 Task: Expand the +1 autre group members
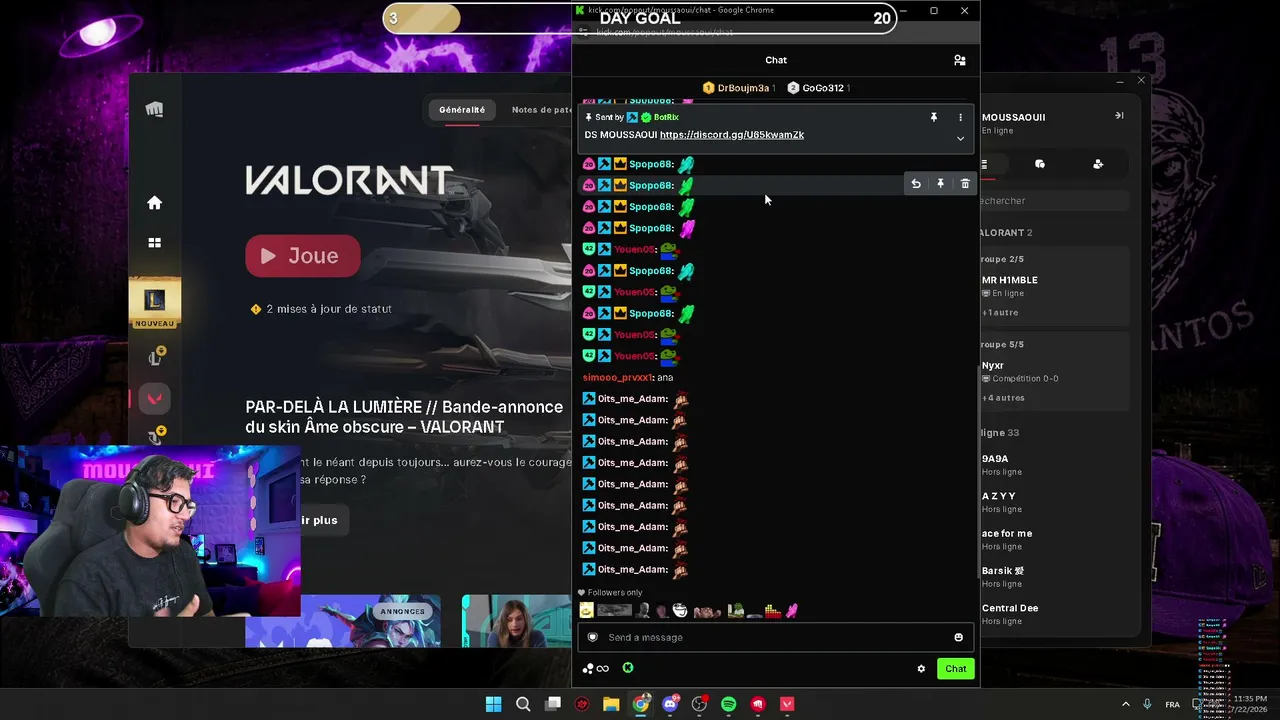(1000, 312)
